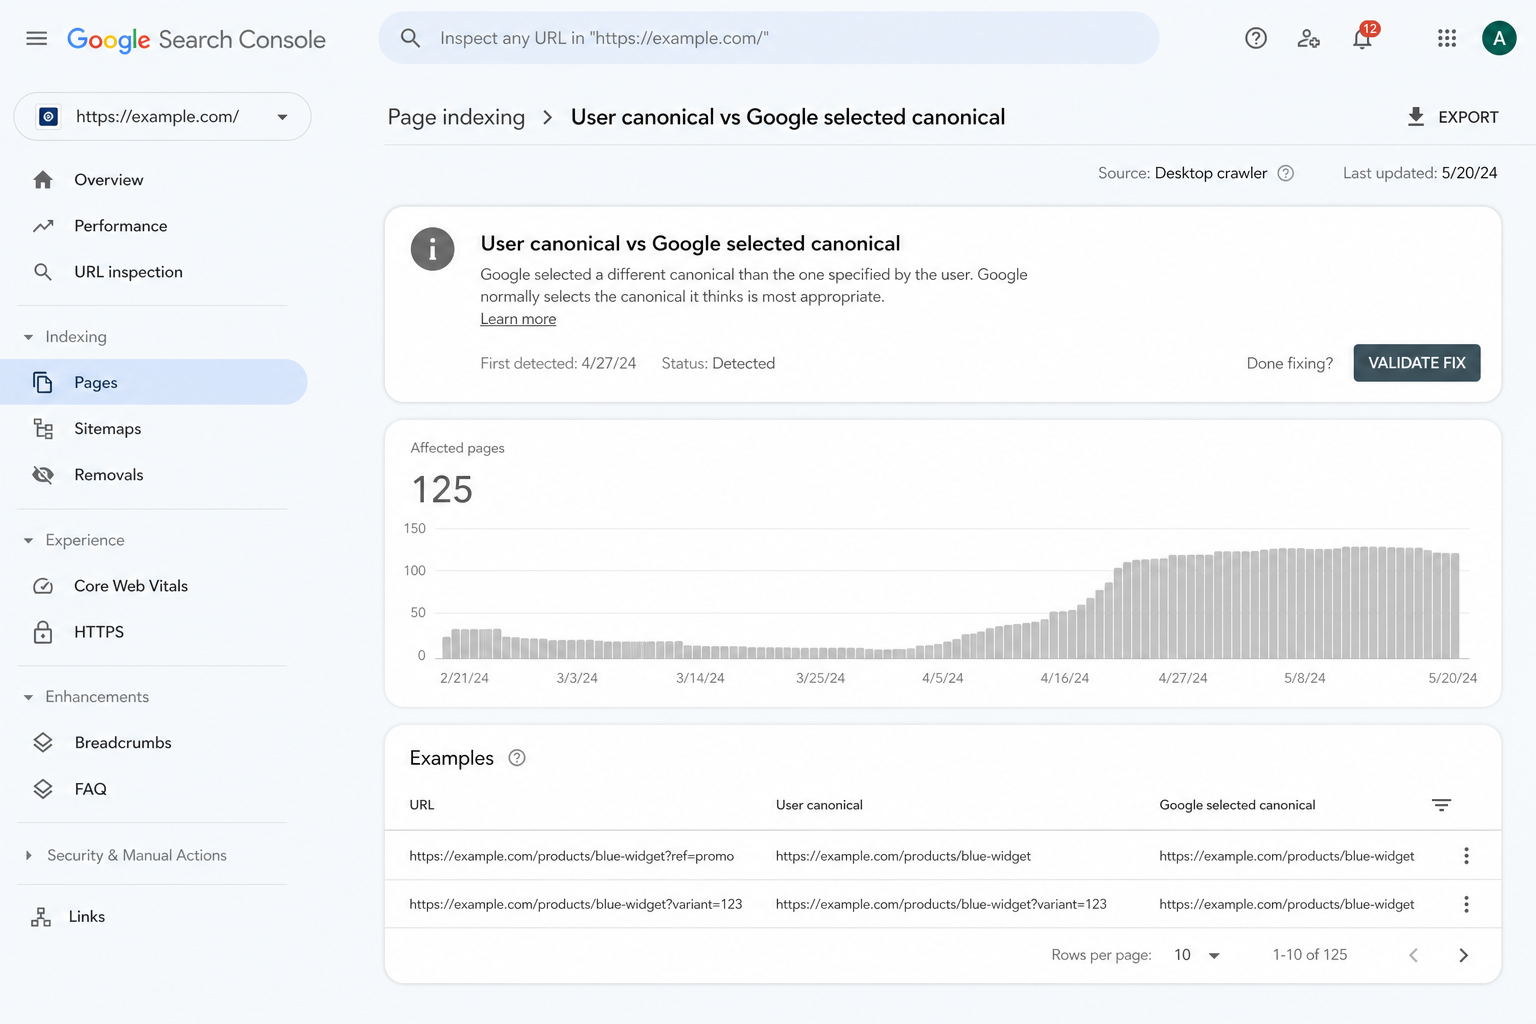Open the account avatar A
This screenshot has height=1024, width=1536.
tap(1498, 38)
